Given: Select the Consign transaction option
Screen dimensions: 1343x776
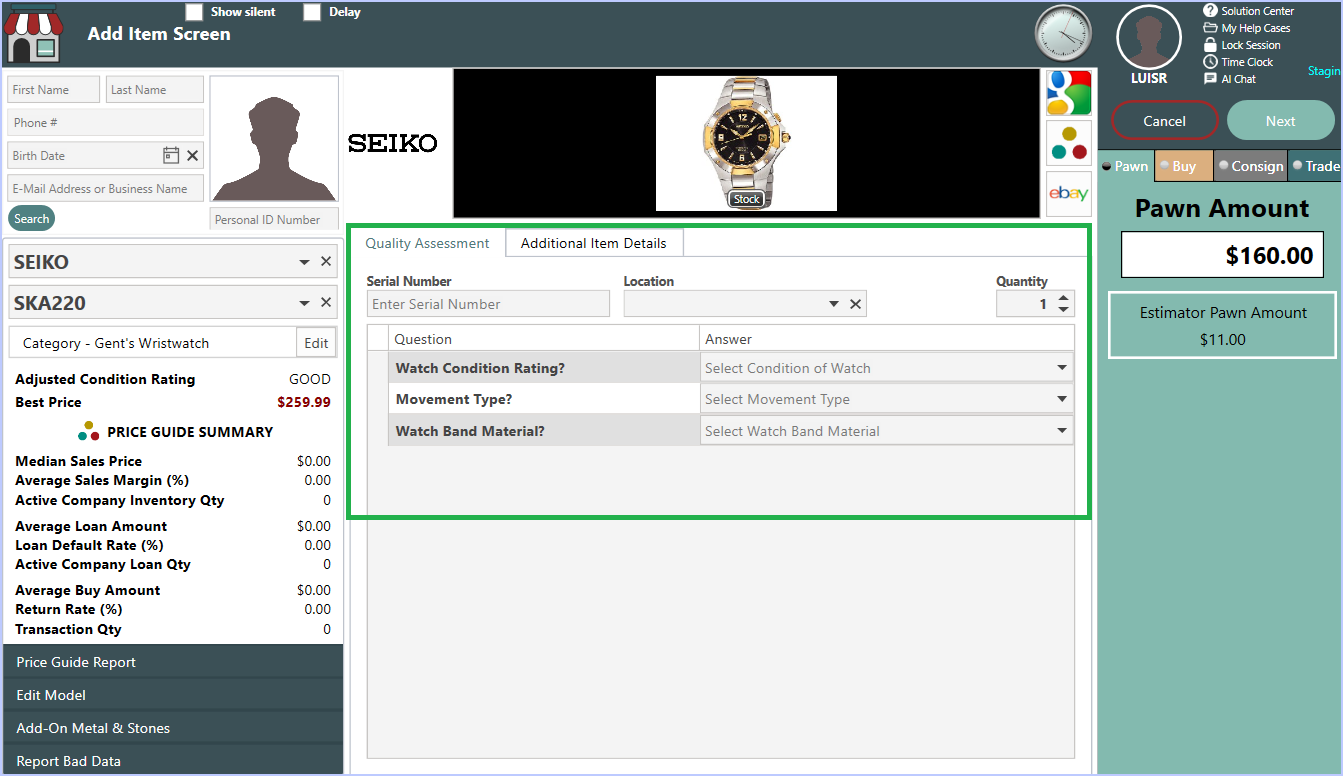Looking at the screenshot, I should click(x=1250, y=166).
